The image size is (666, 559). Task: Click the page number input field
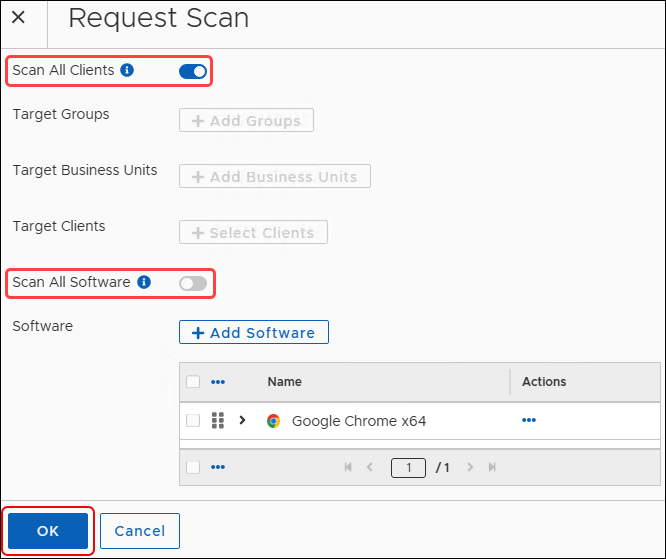pyautogui.click(x=408, y=468)
